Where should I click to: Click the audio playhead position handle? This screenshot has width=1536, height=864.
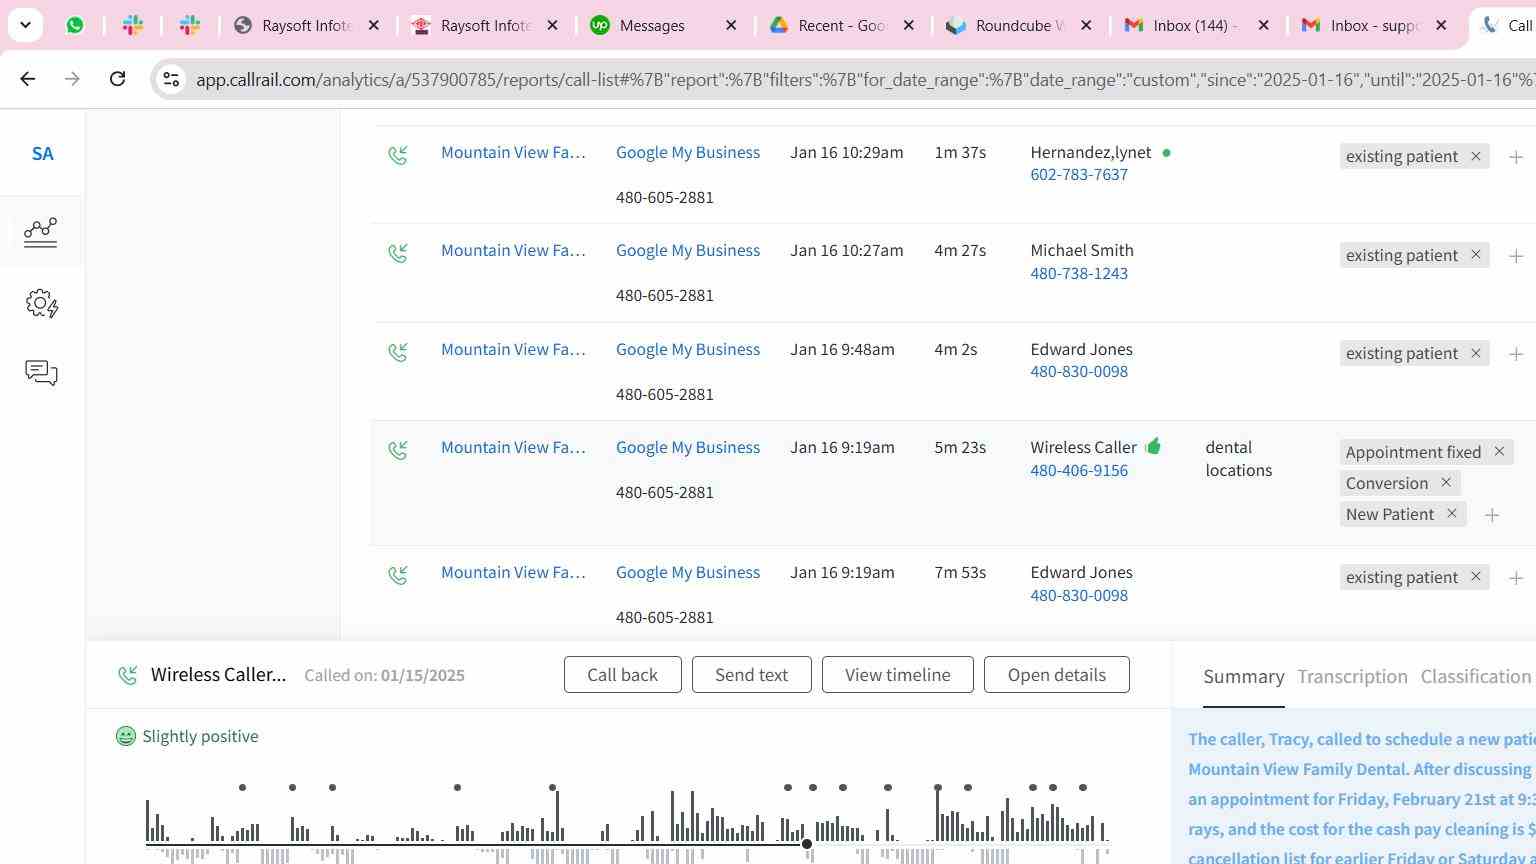(x=807, y=845)
